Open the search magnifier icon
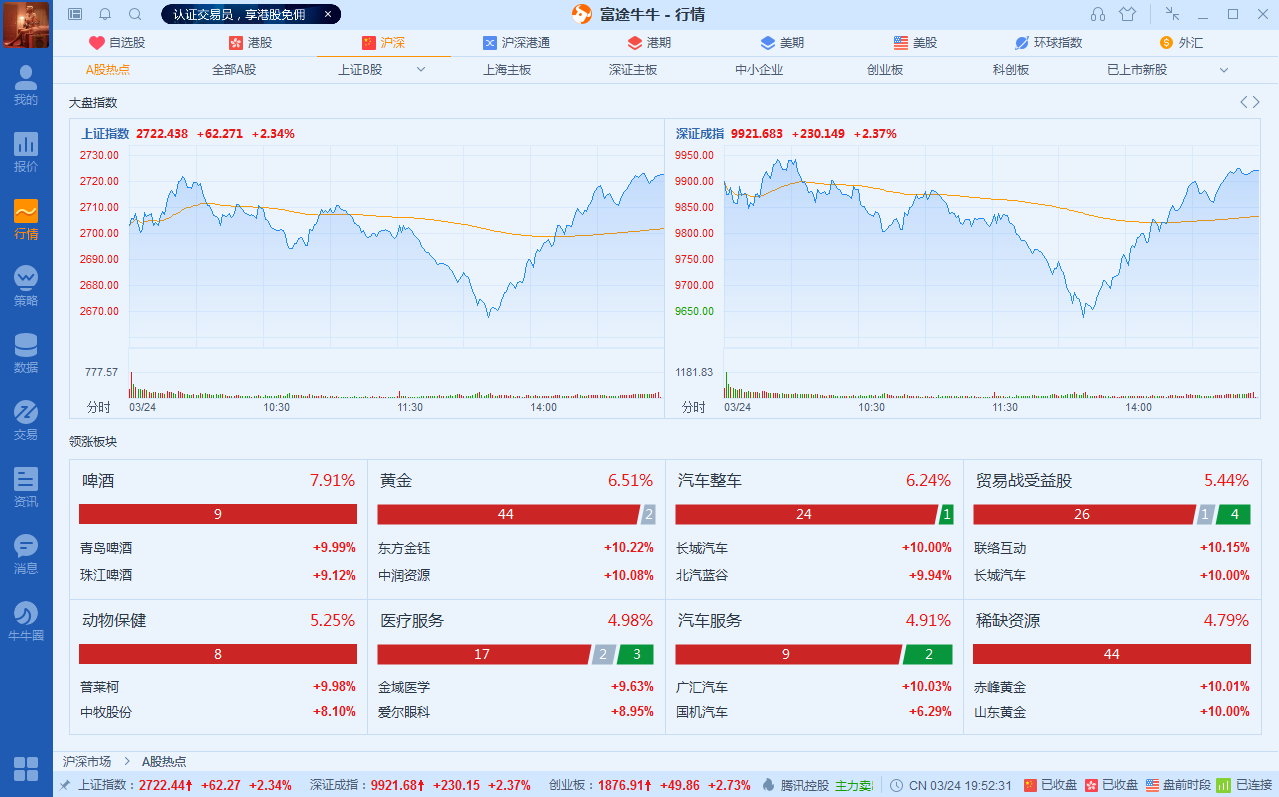 (x=135, y=14)
